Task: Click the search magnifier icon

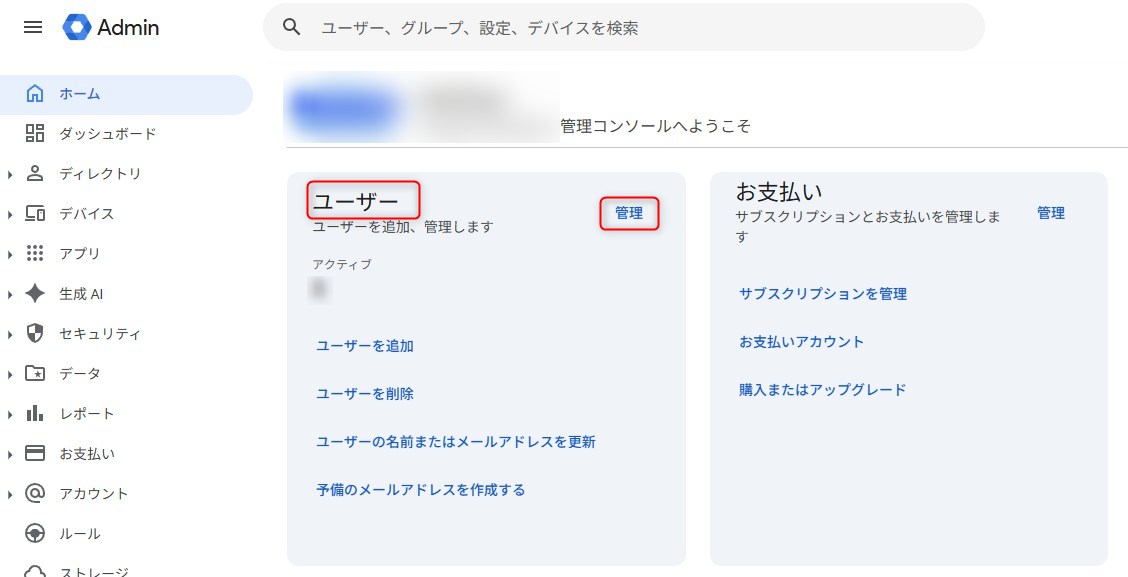Action: pos(292,28)
